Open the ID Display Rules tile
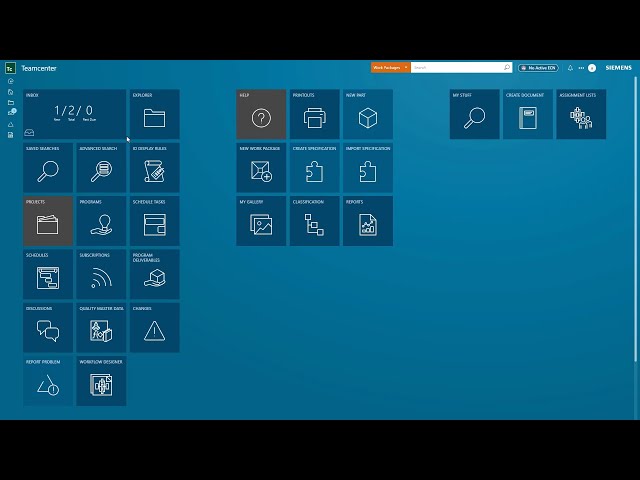The height and width of the screenshot is (480, 640). click(155, 168)
